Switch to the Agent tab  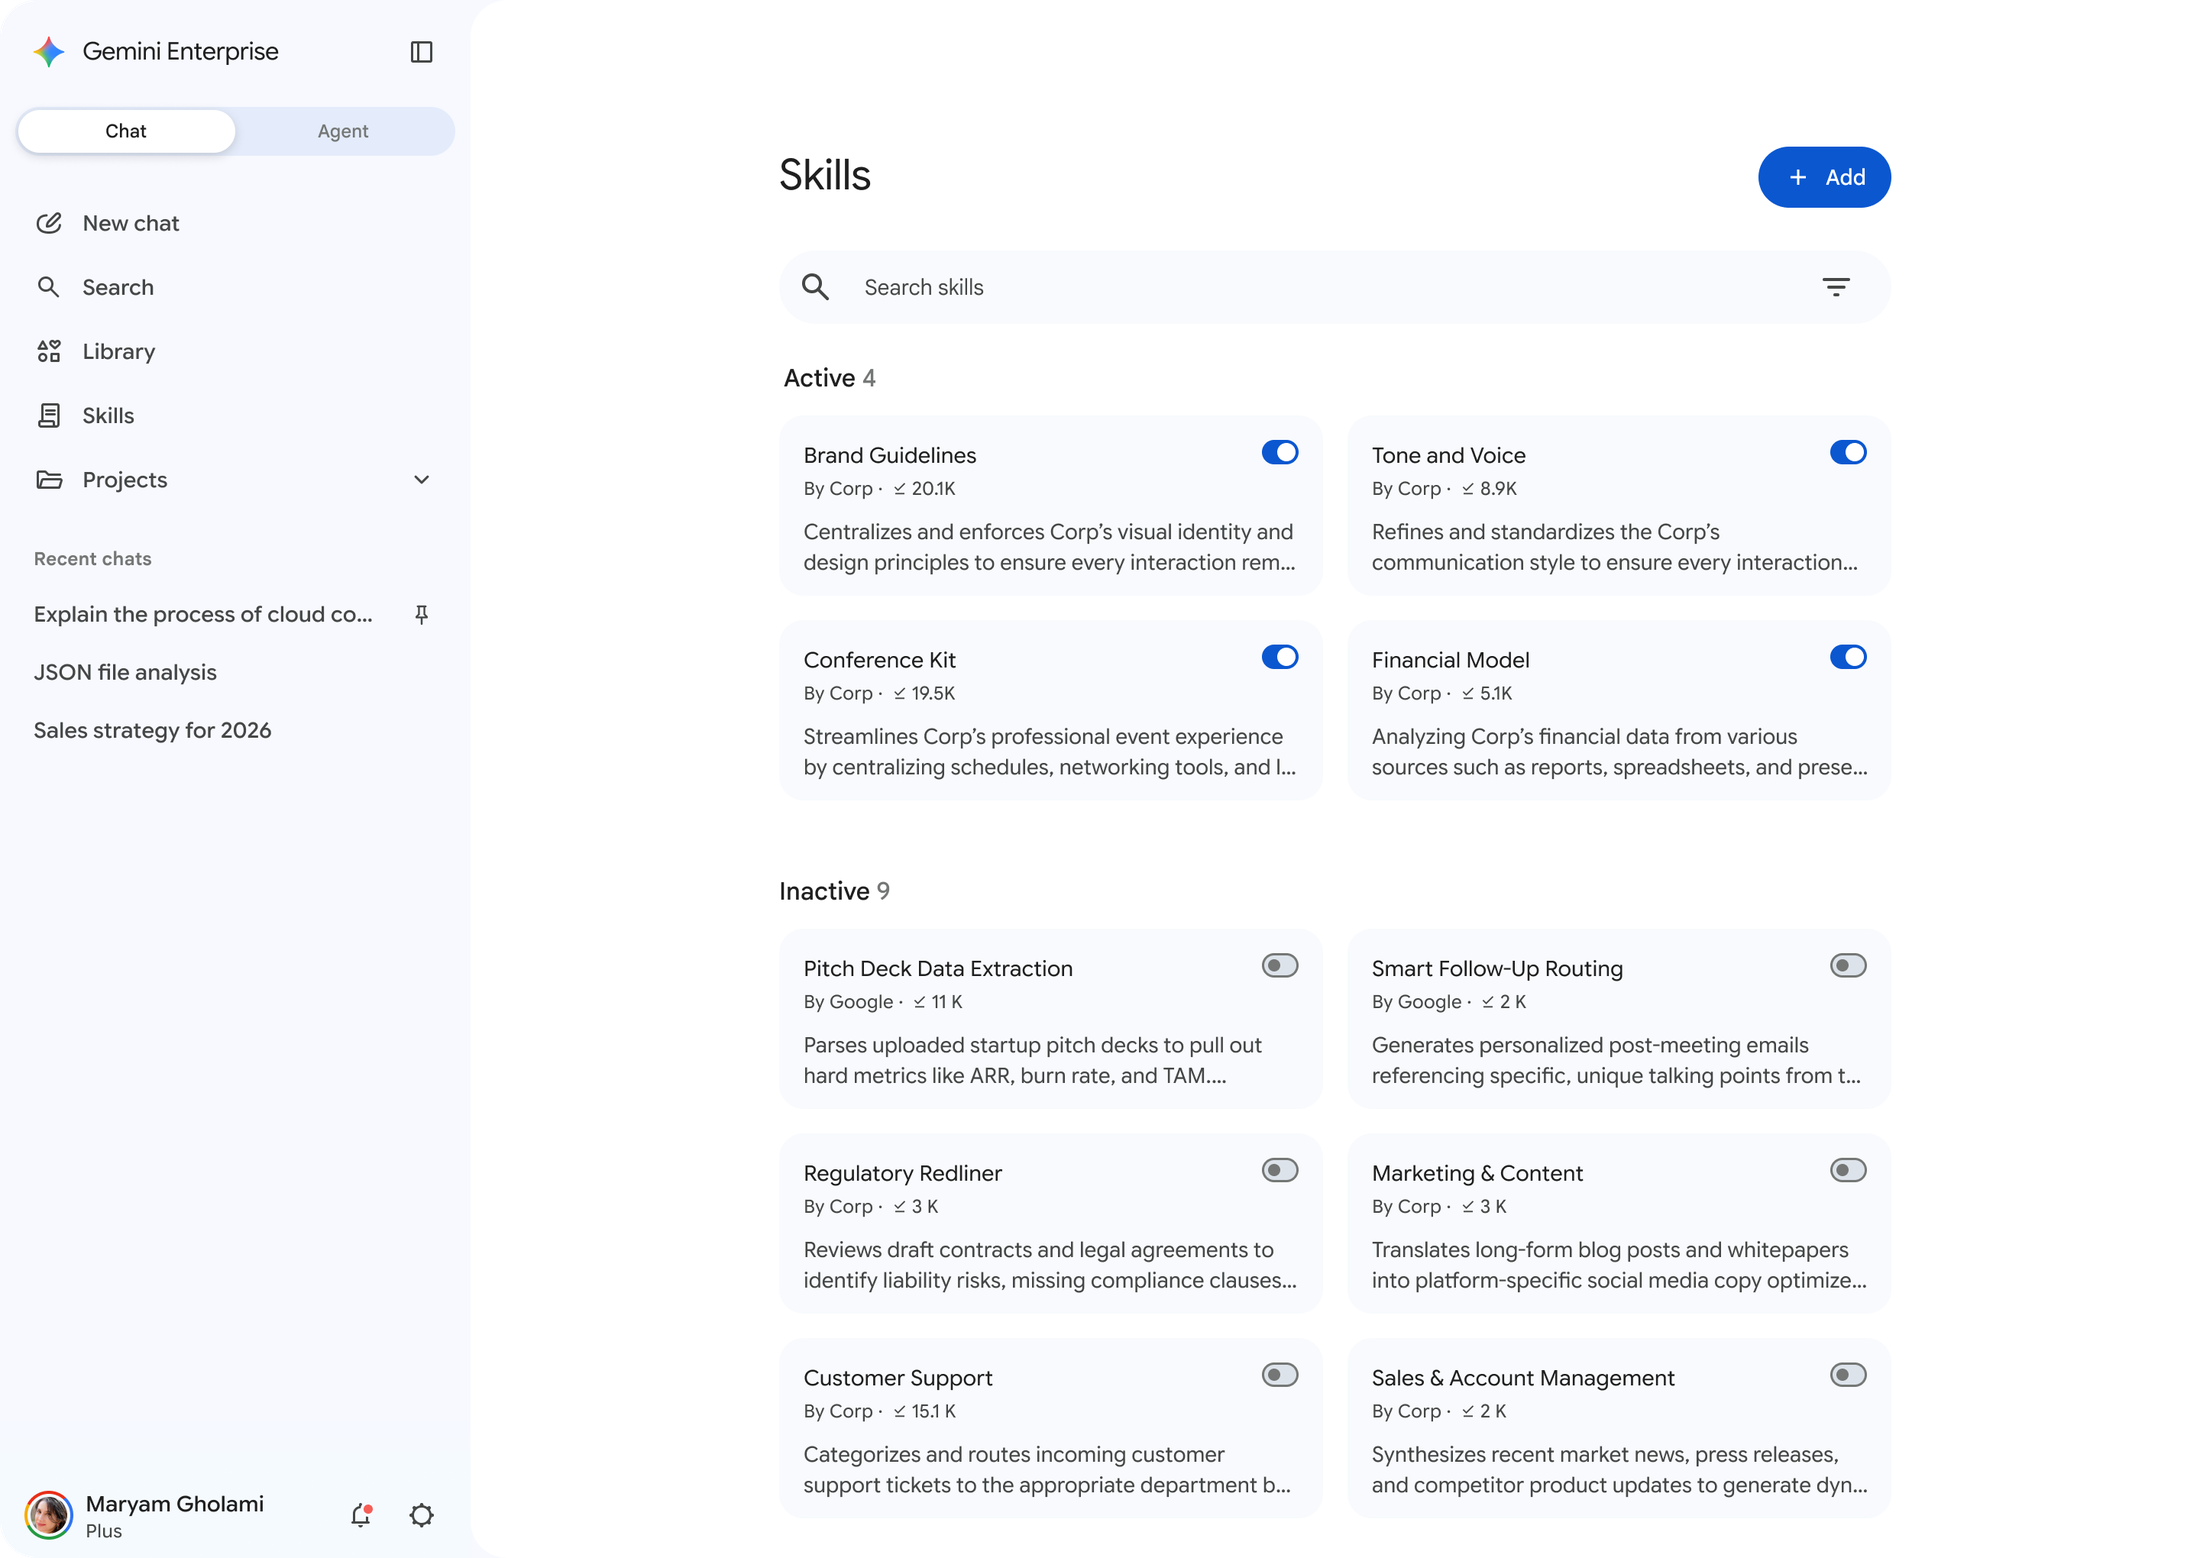pyautogui.click(x=343, y=131)
